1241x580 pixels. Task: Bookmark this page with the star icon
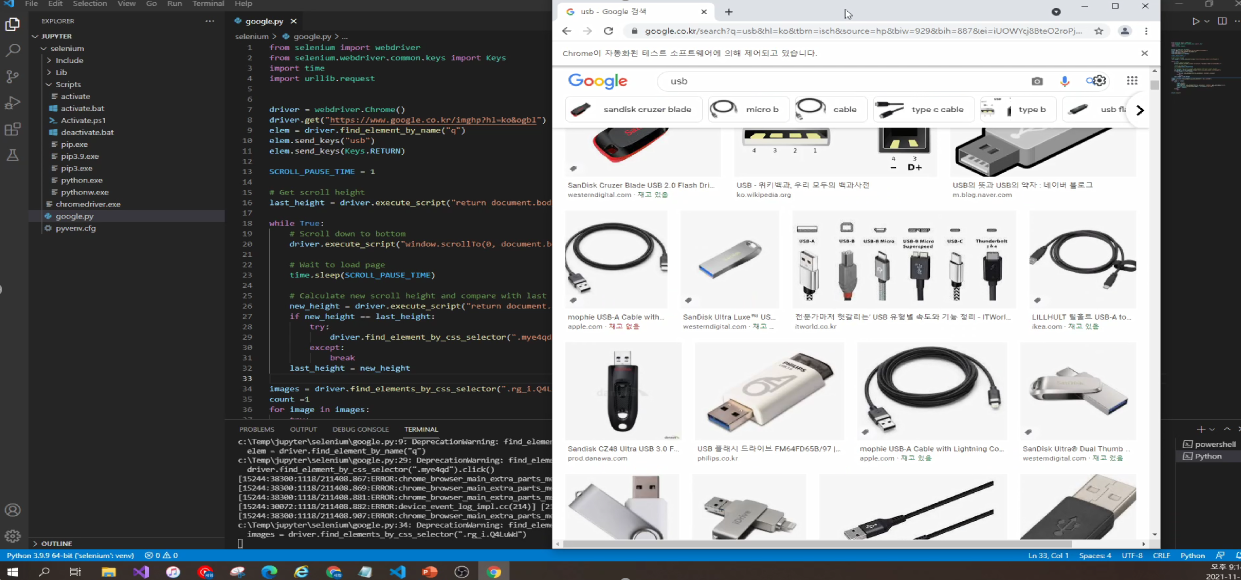pos(1099,31)
